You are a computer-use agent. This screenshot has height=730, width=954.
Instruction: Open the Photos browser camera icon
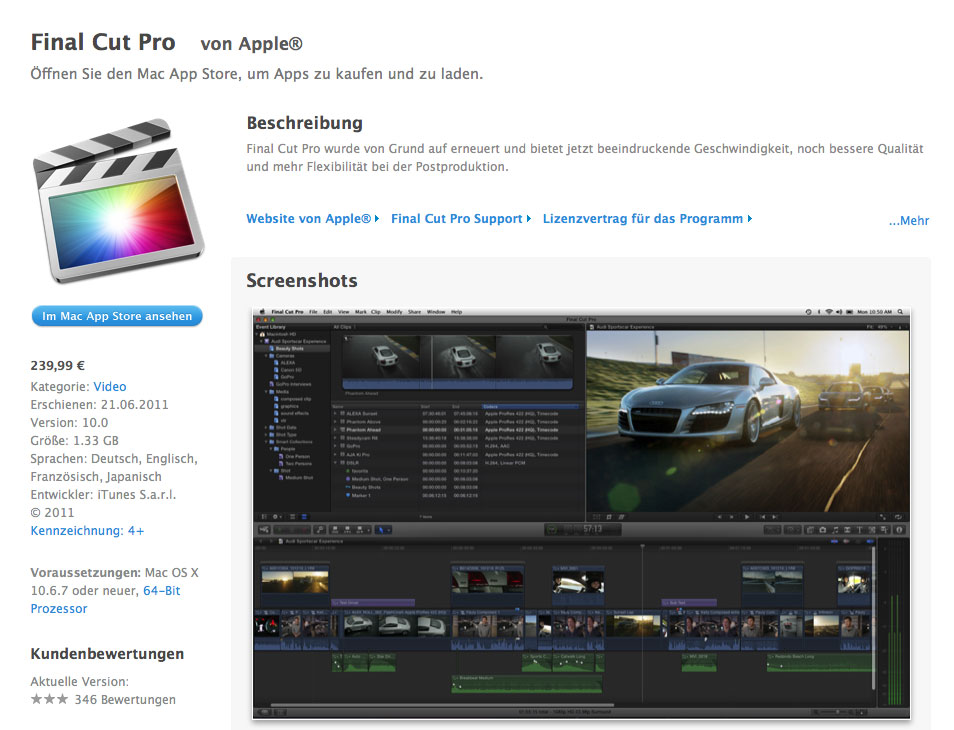pos(822,529)
